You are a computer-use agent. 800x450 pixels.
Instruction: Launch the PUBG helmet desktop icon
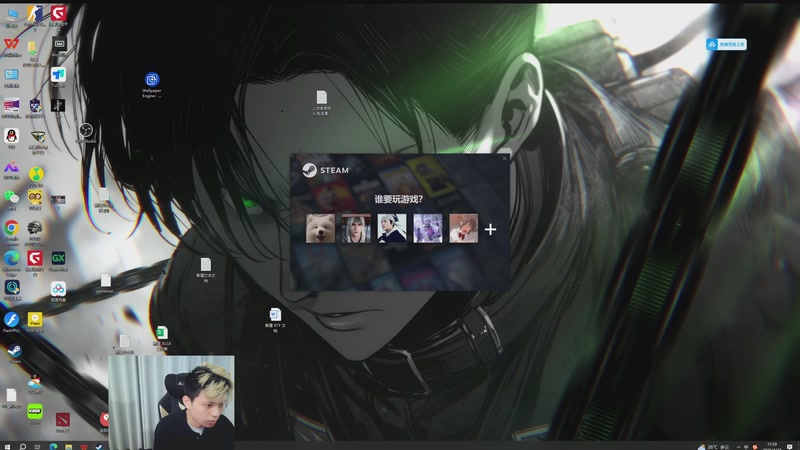click(x=35, y=228)
